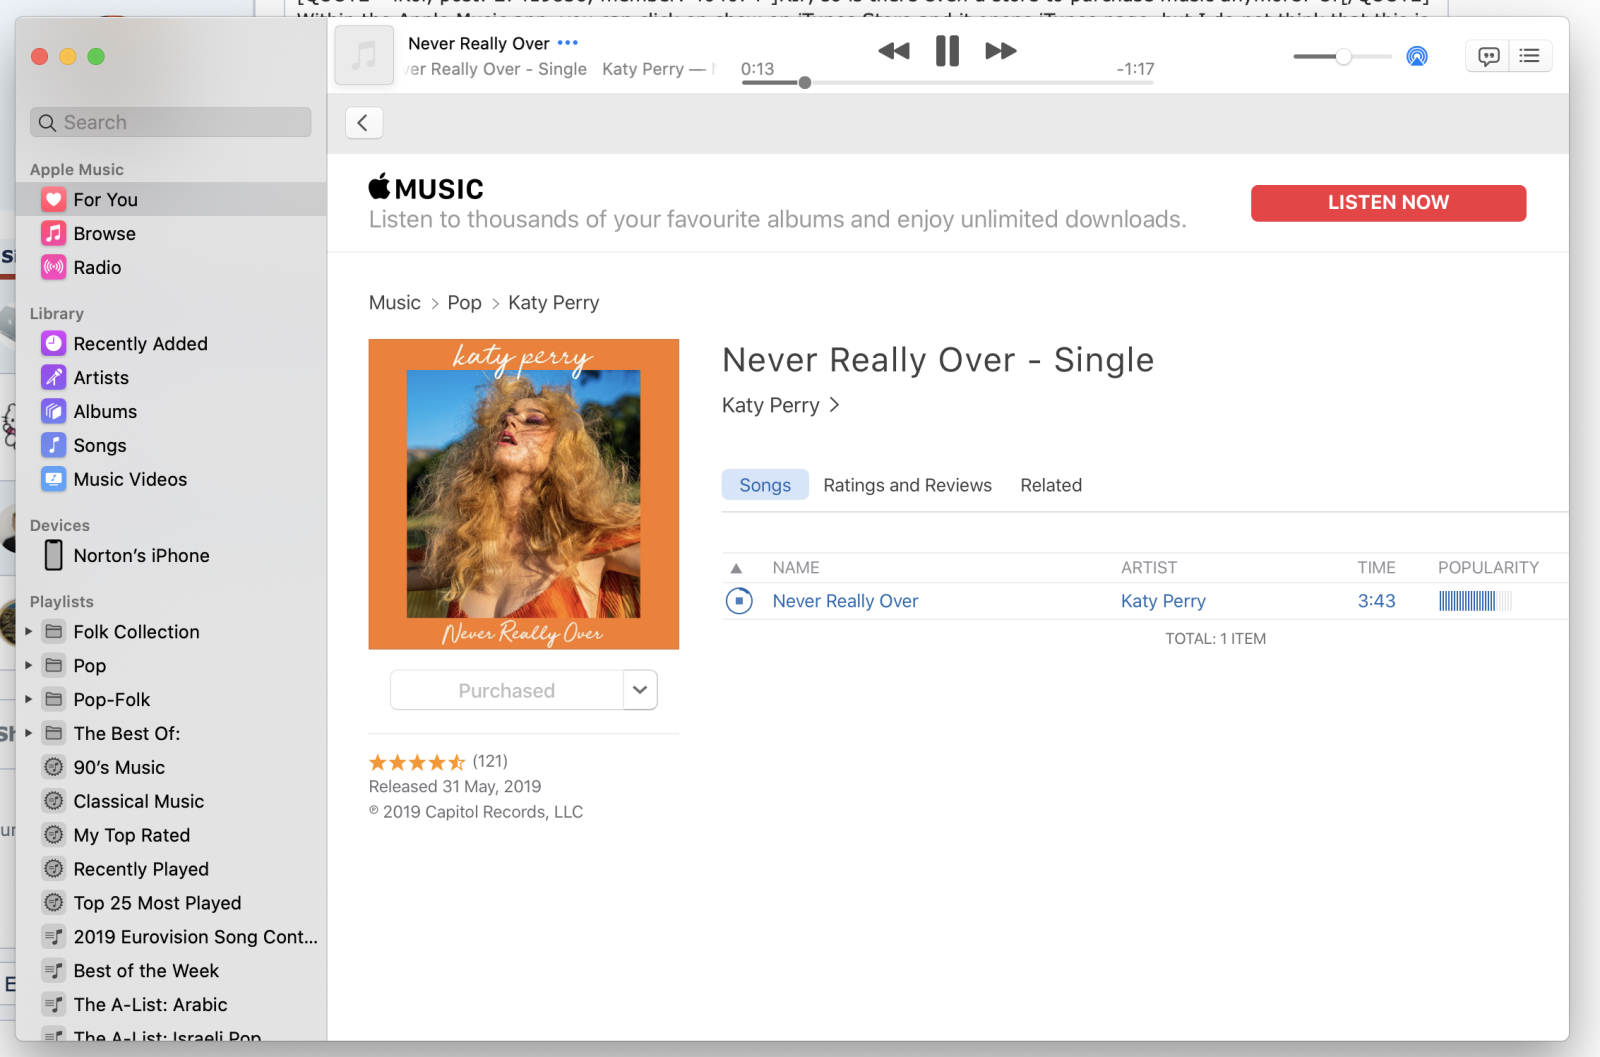Viewport: 1600px width, 1057px height.
Task: Click the green maximize window button
Action: coord(96,56)
